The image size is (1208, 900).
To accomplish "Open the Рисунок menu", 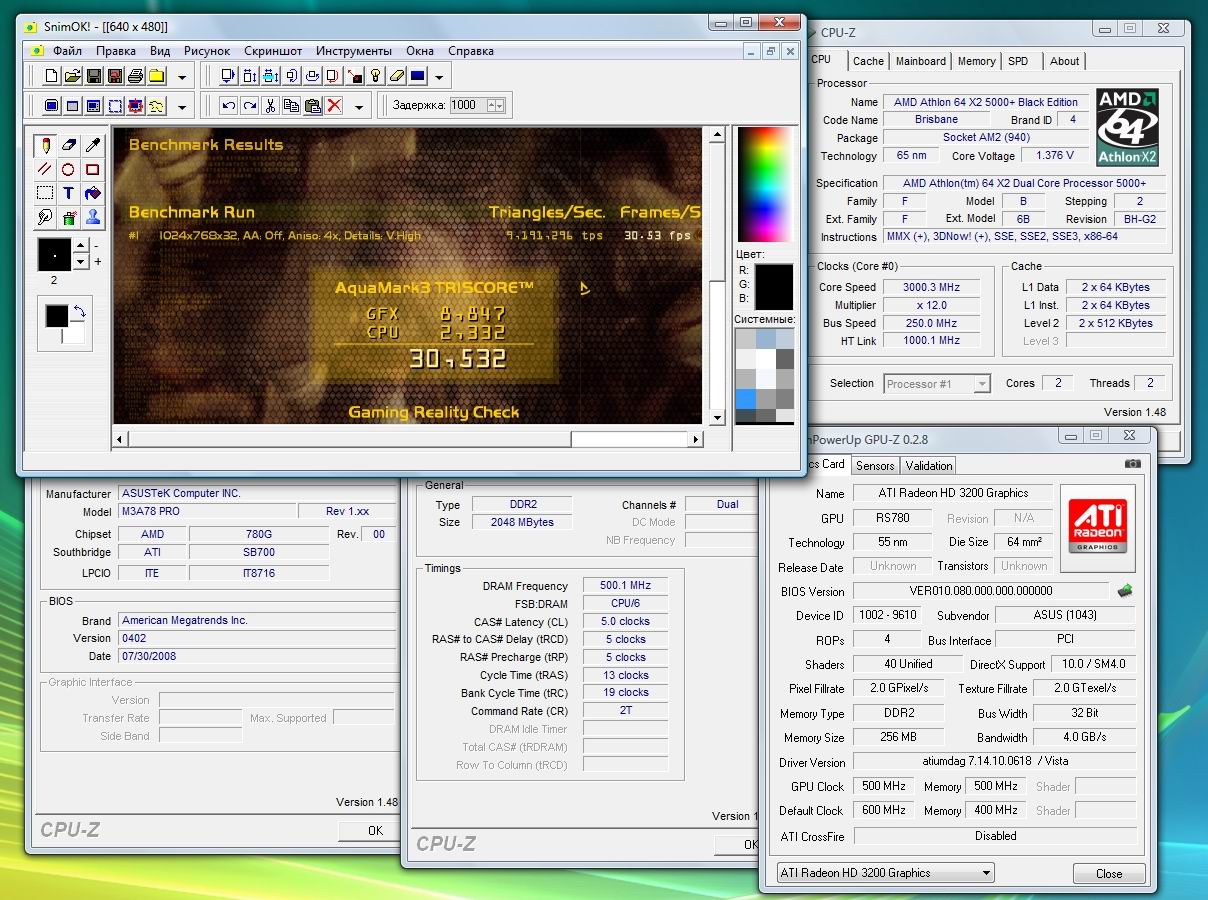I will [207, 51].
